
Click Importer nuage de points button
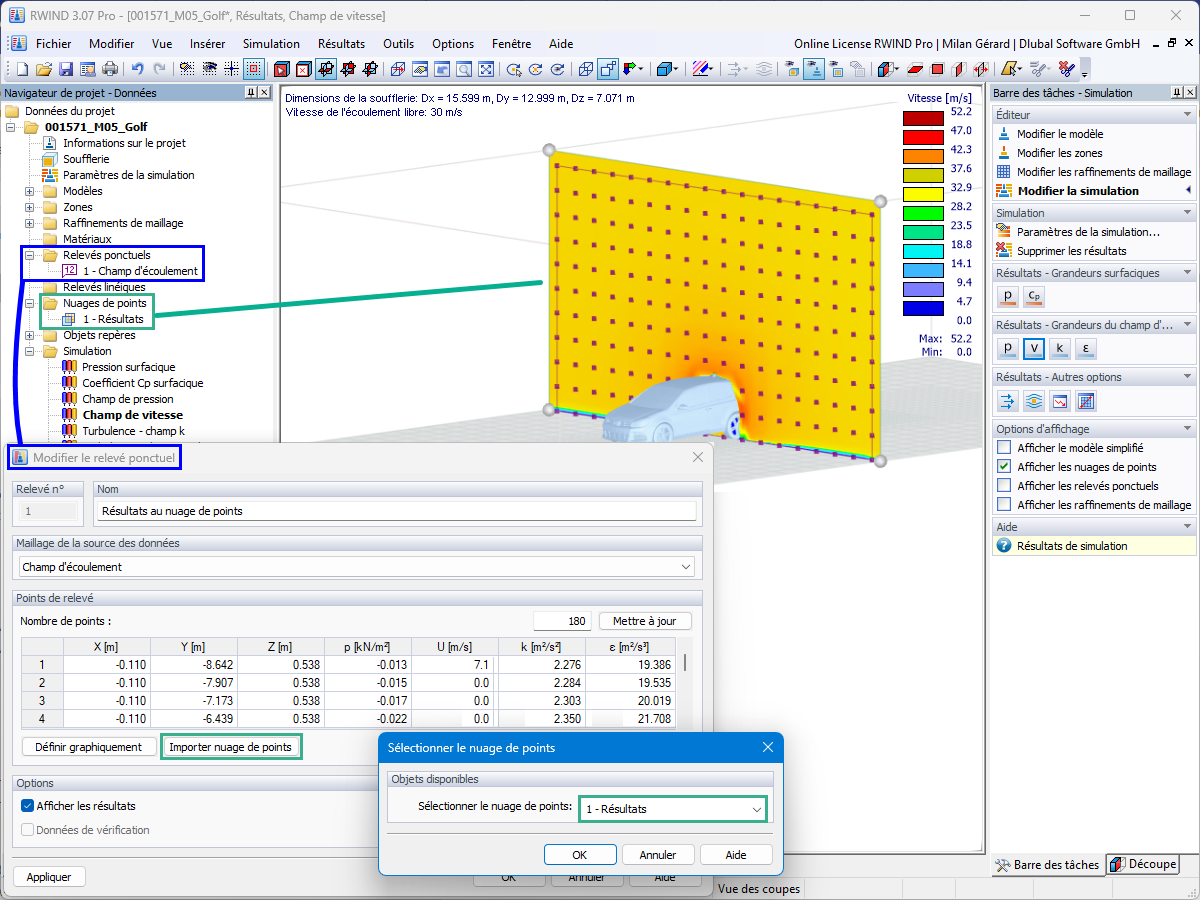231,747
